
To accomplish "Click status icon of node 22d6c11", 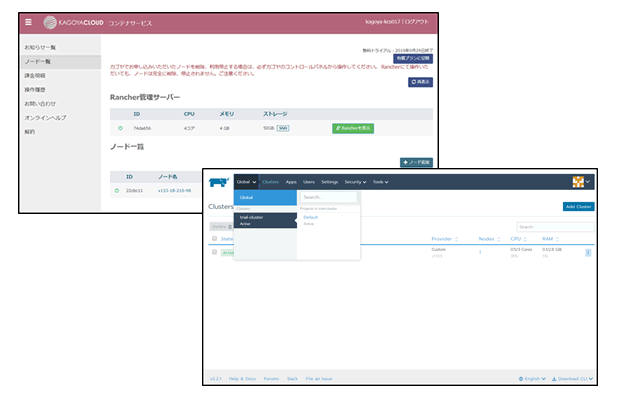I will click(116, 189).
